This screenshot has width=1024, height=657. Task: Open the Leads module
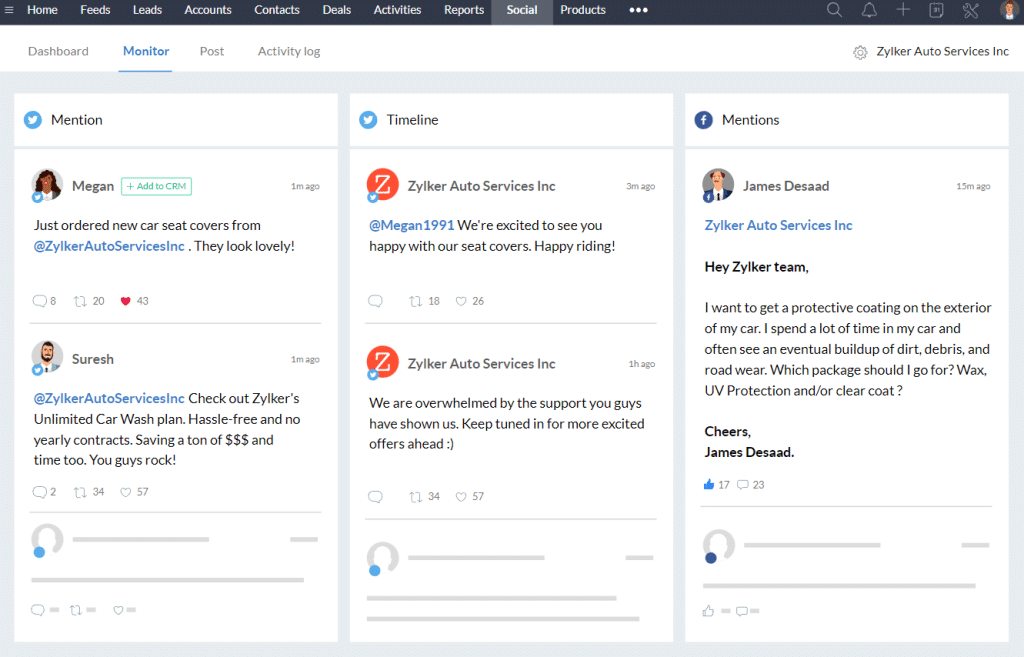click(x=147, y=10)
